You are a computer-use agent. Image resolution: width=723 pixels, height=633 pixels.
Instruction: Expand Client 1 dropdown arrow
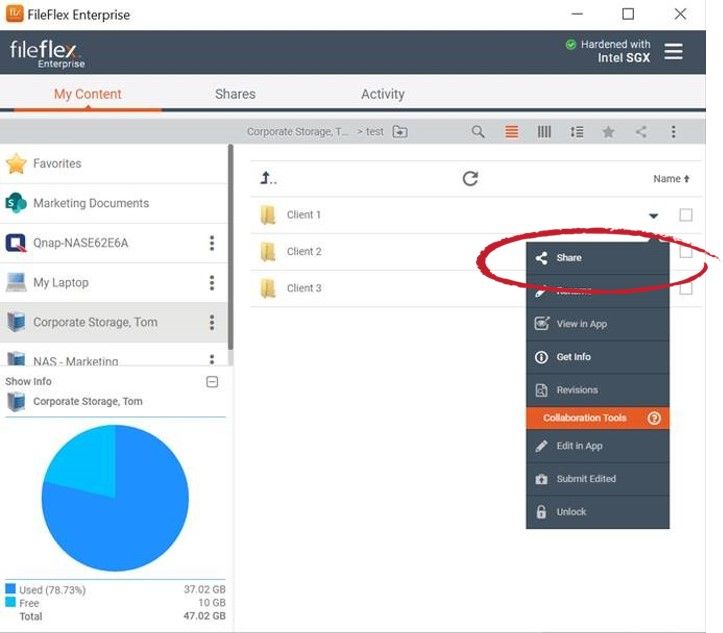[x=653, y=216]
